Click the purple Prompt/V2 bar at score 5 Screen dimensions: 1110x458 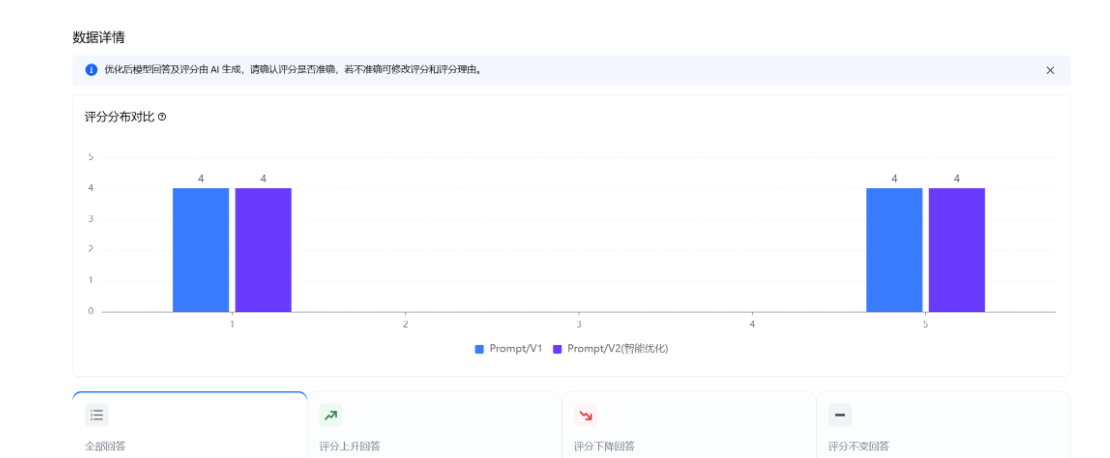[957, 250]
